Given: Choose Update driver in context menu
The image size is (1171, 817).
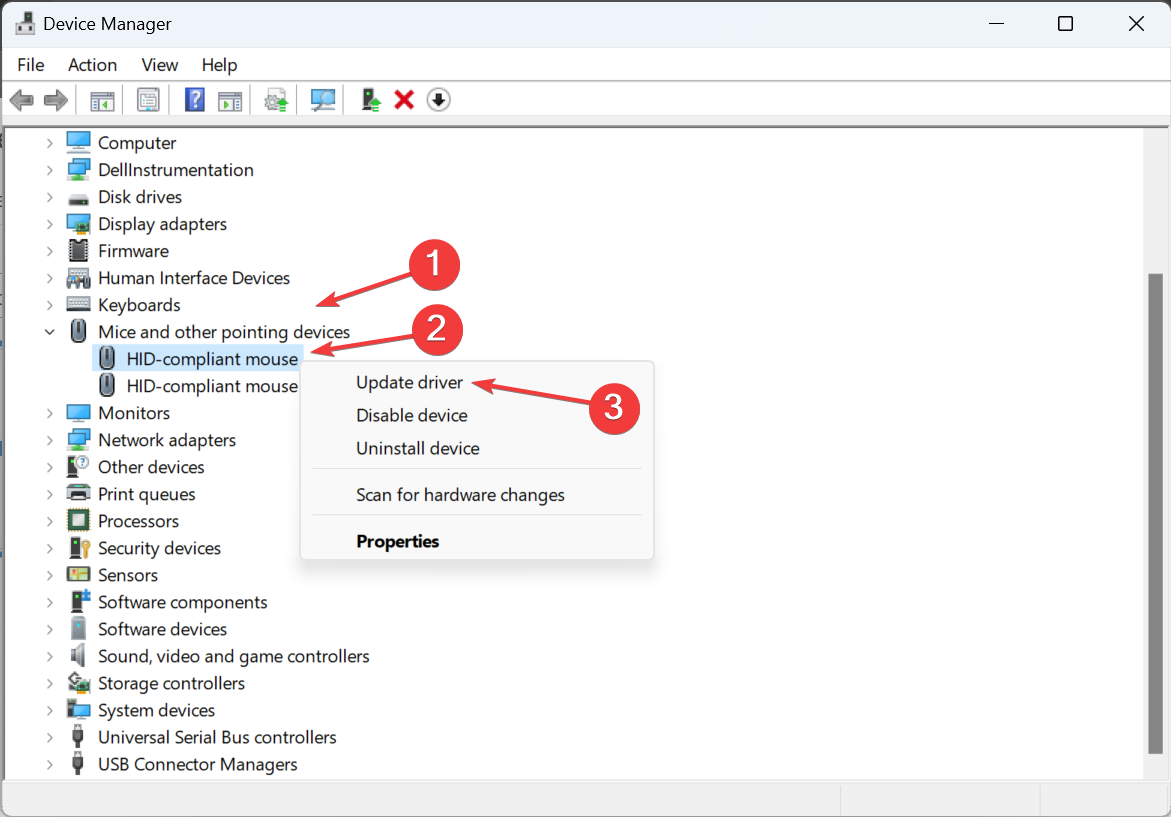Looking at the screenshot, I should click(409, 382).
